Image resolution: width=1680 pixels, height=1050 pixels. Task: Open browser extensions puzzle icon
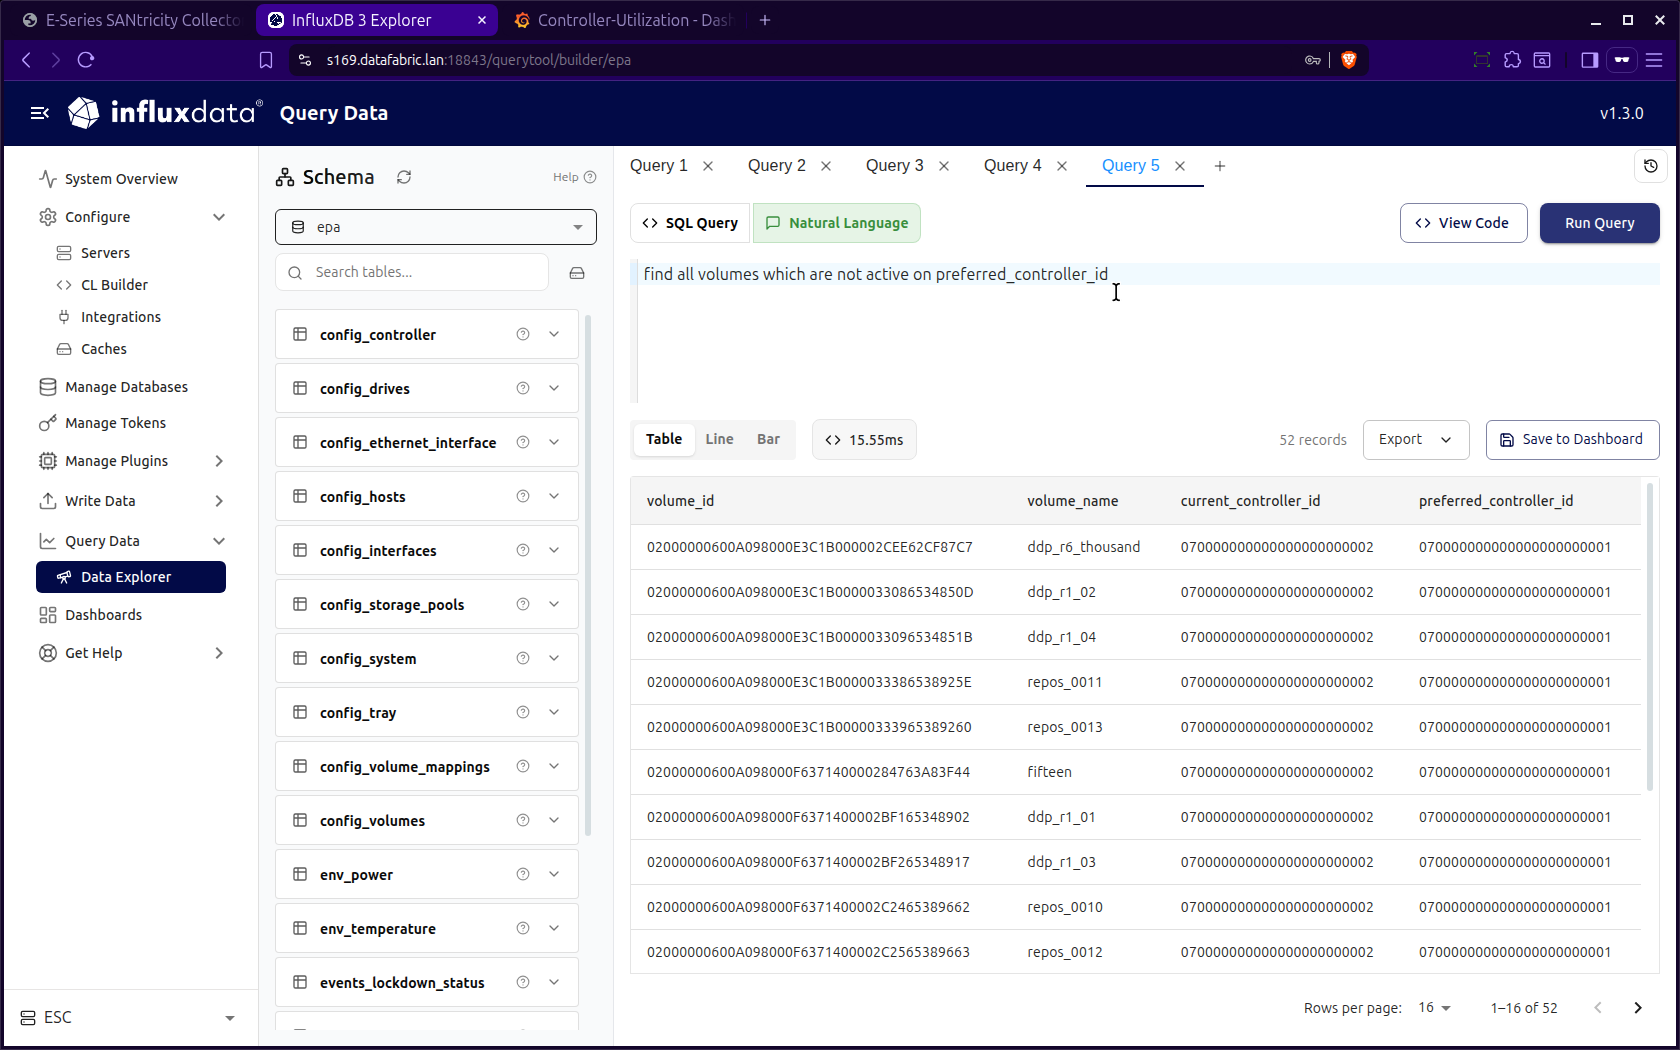point(1512,60)
